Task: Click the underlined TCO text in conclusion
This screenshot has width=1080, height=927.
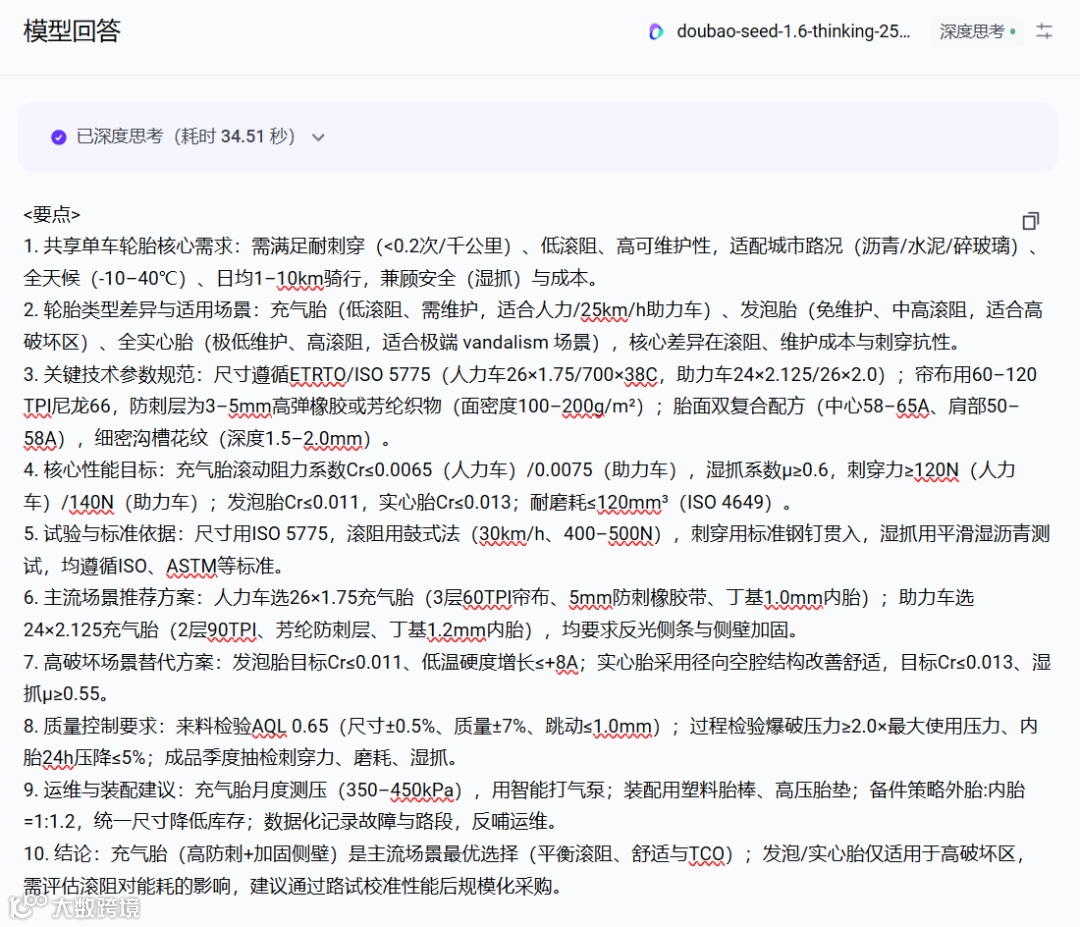Action: point(707,855)
